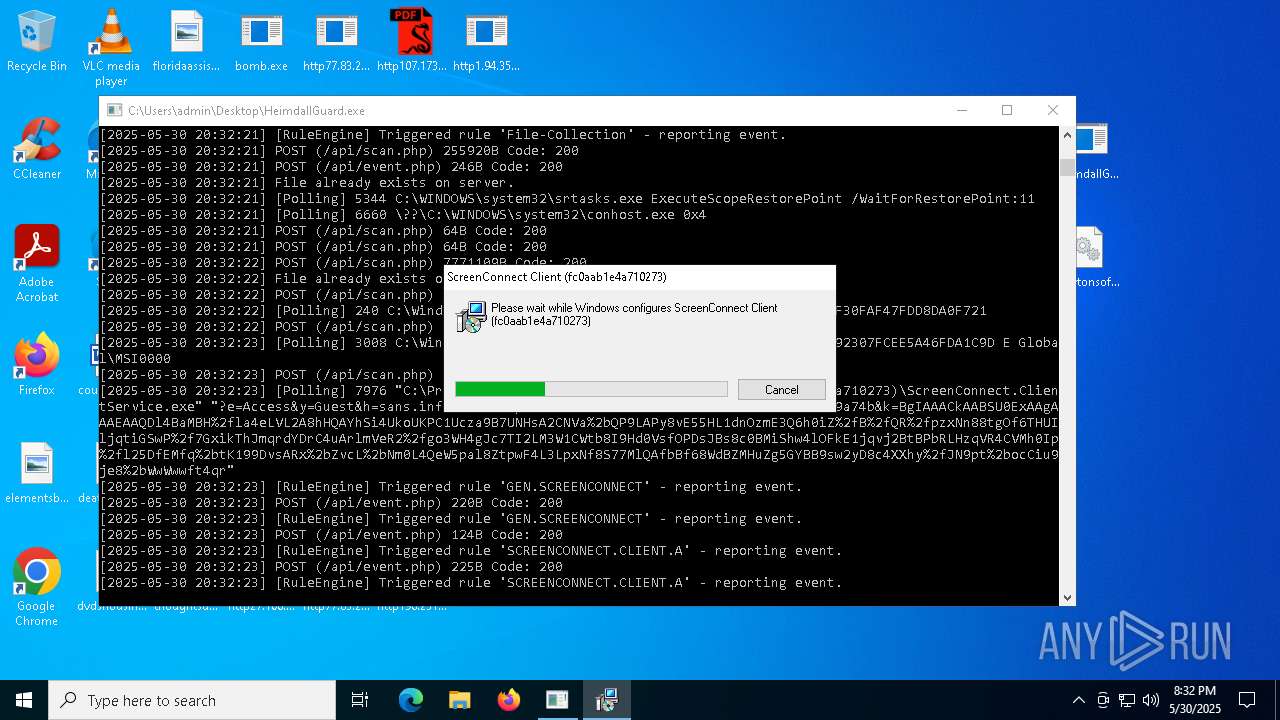Open the http107.173... PDF file
The width and height of the screenshot is (1280, 720).
tap(411, 41)
